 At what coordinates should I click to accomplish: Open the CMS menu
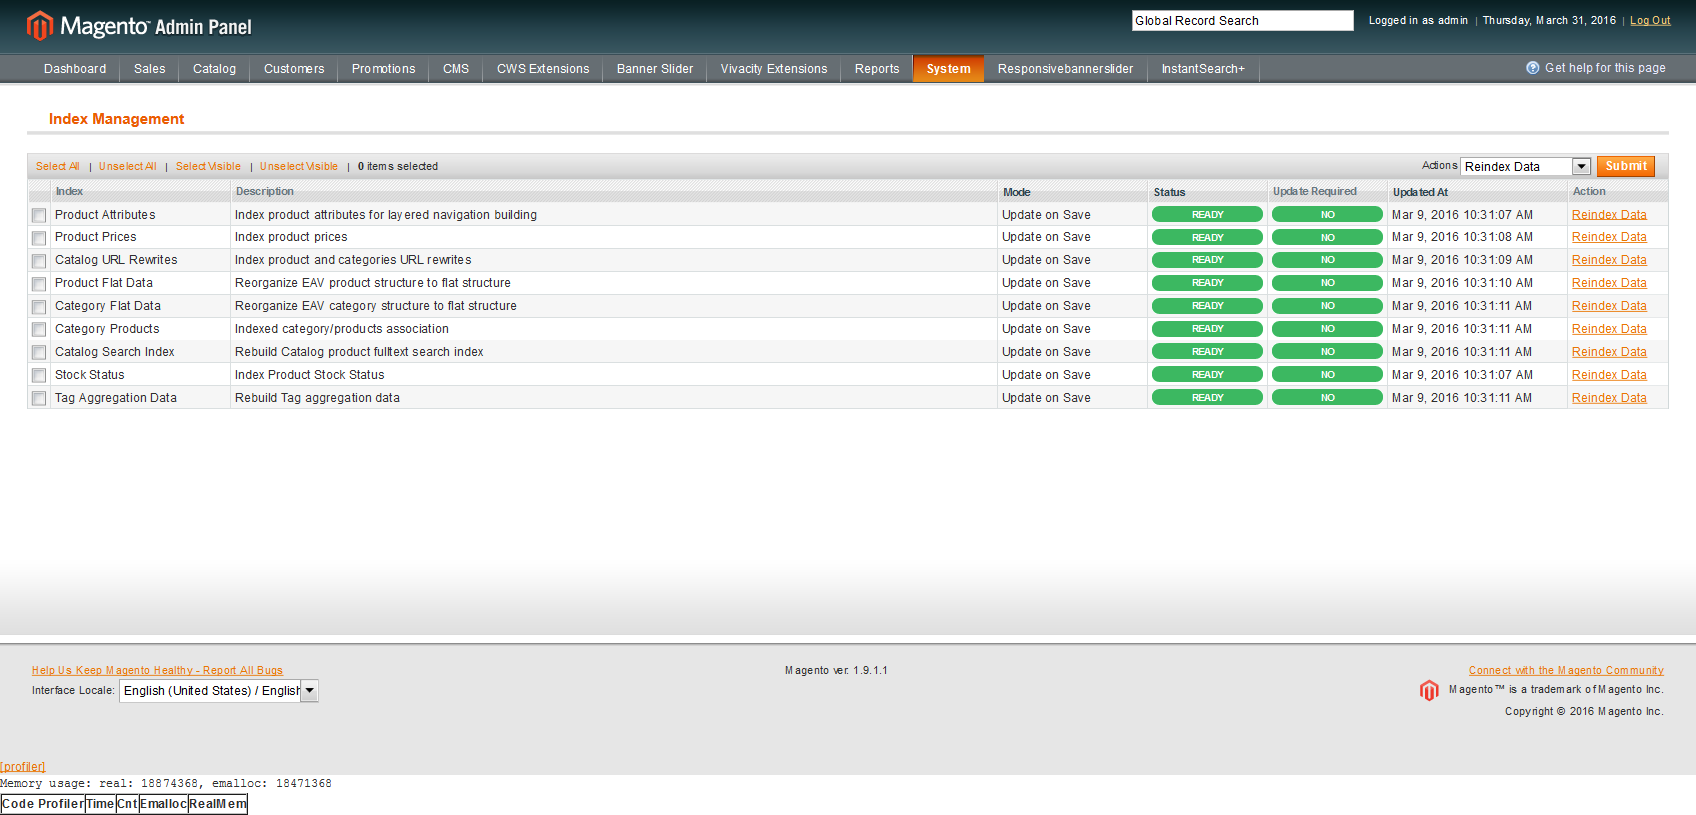tap(456, 69)
